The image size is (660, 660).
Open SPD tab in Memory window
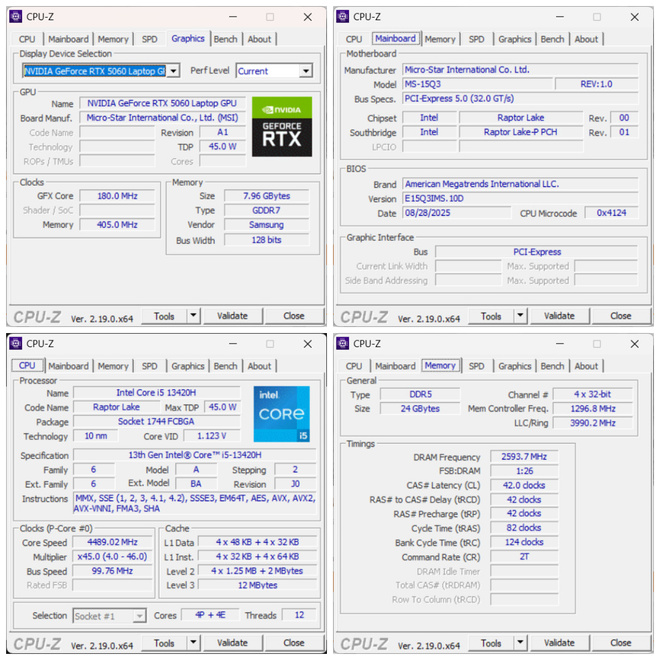[476, 366]
